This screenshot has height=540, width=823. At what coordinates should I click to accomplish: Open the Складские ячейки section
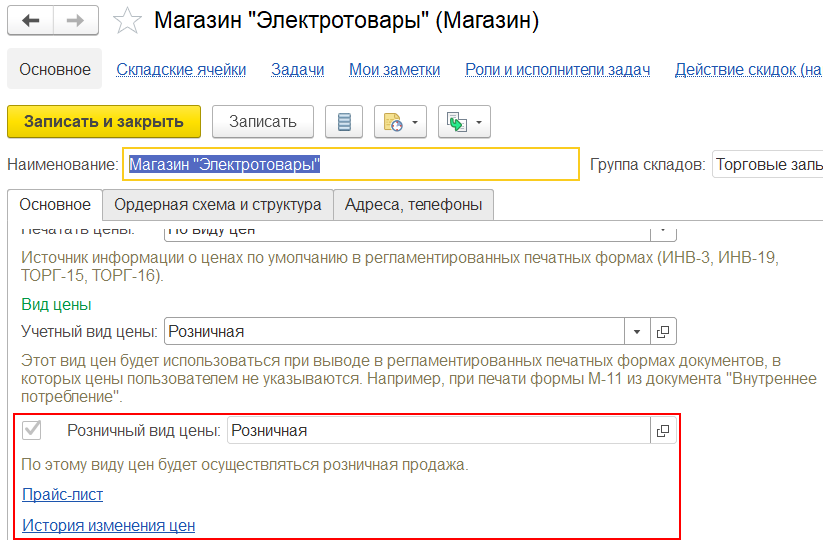coord(181,69)
